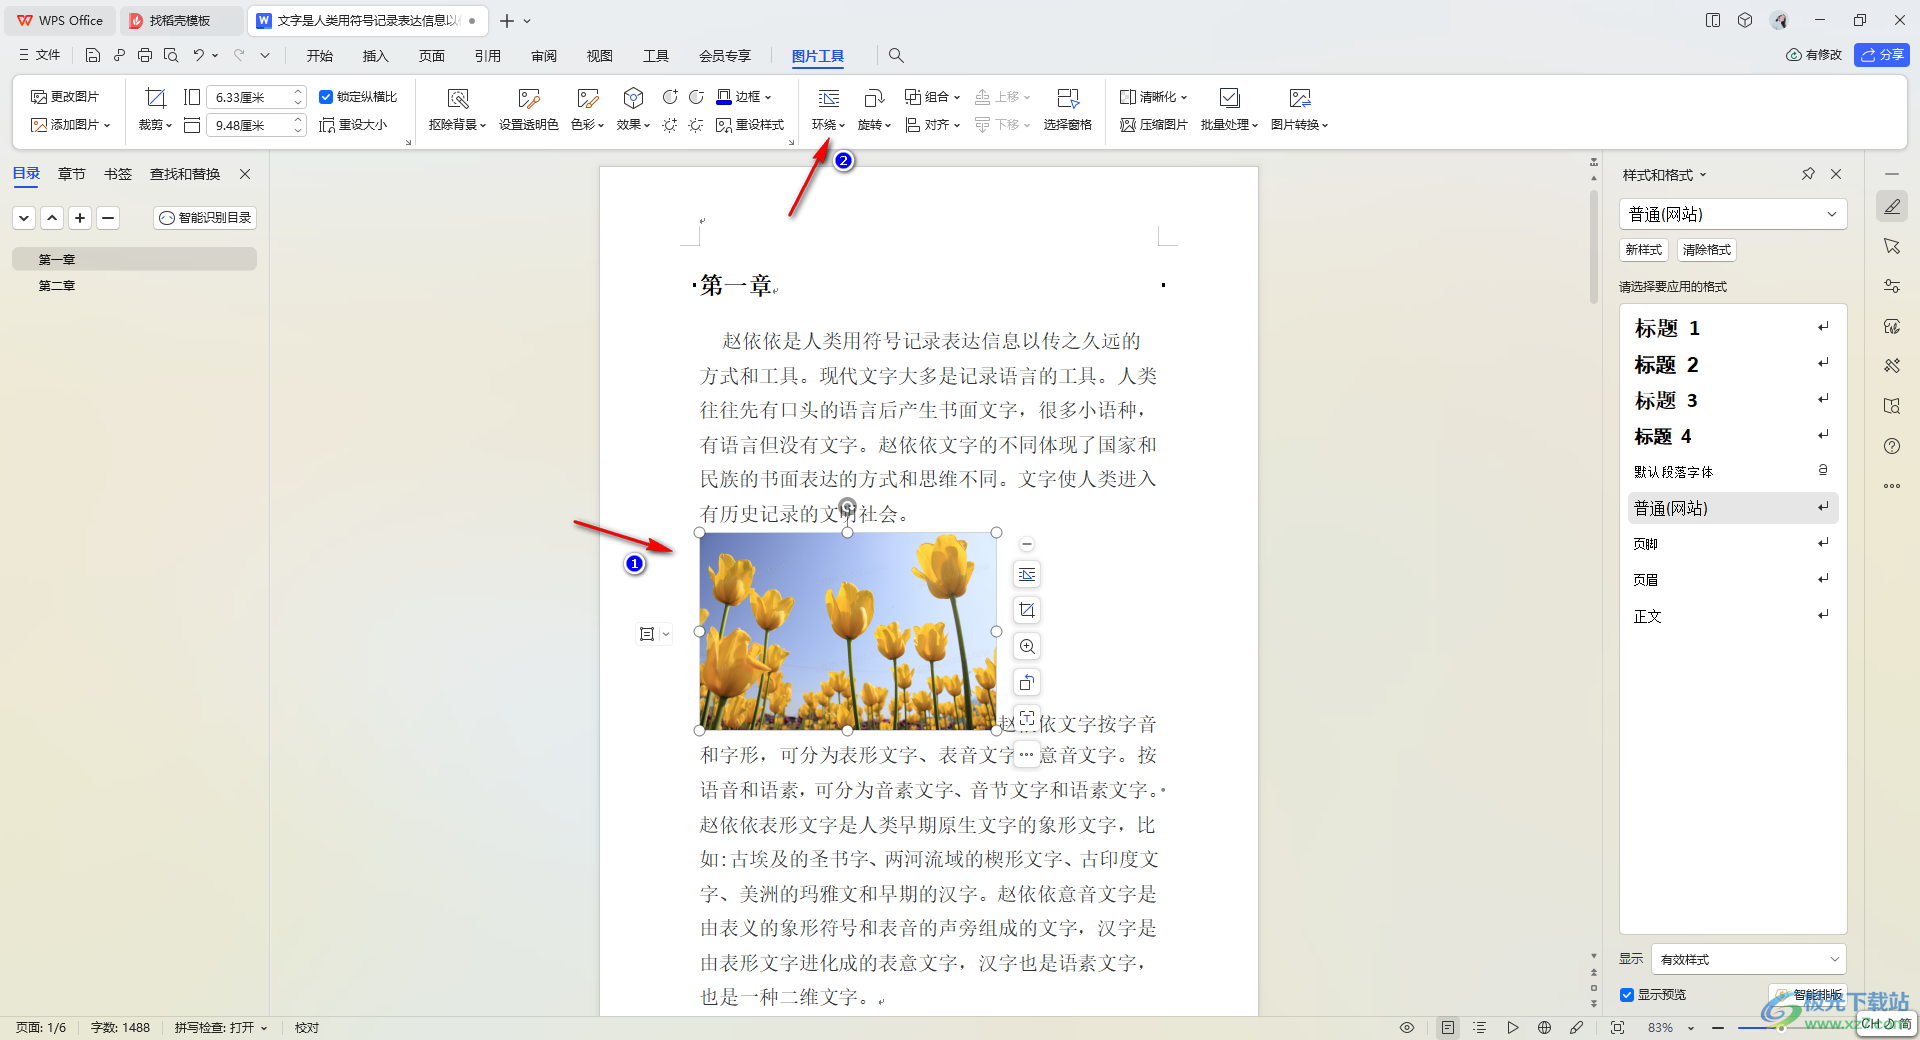Click the 第二章 outline entry
The image size is (1920, 1040).
[x=57, y=286]
